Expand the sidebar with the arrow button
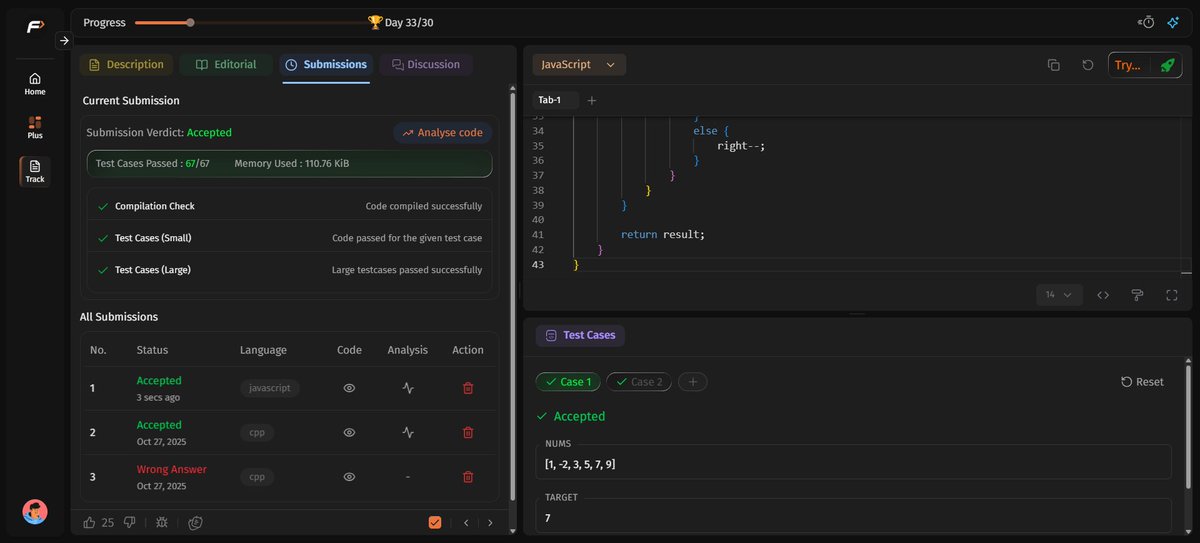 point(64,41)
